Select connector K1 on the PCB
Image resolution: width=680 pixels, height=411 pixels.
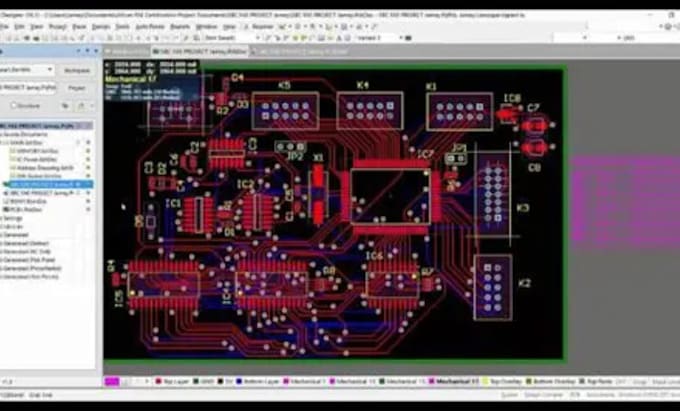pyautogui.click(x=460, y=111)
